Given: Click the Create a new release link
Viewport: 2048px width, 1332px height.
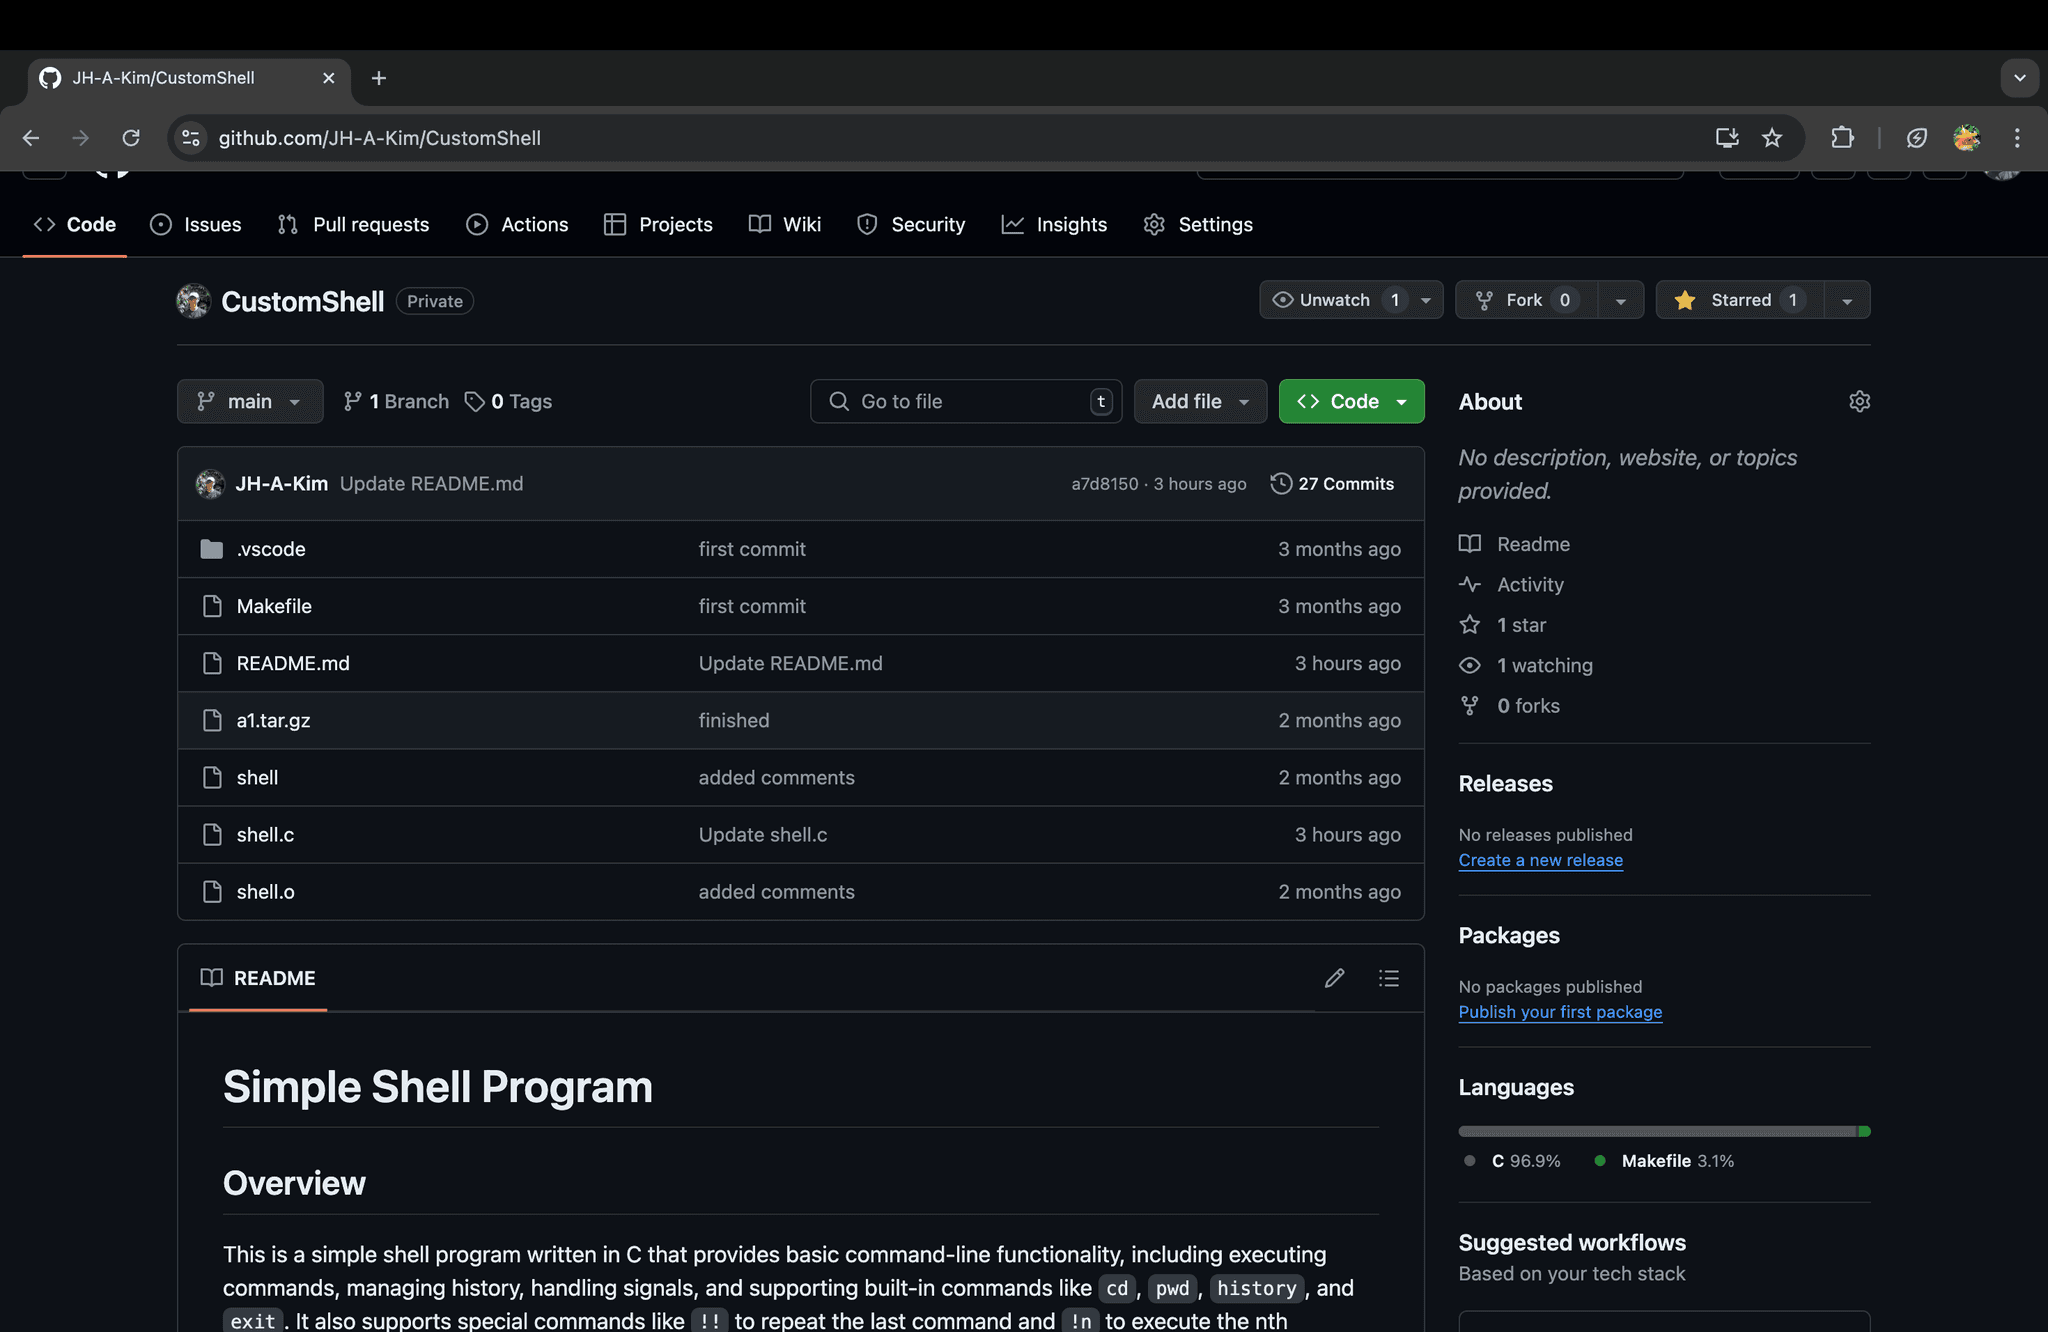Looking at the screenshot, I should (1540, 860).
